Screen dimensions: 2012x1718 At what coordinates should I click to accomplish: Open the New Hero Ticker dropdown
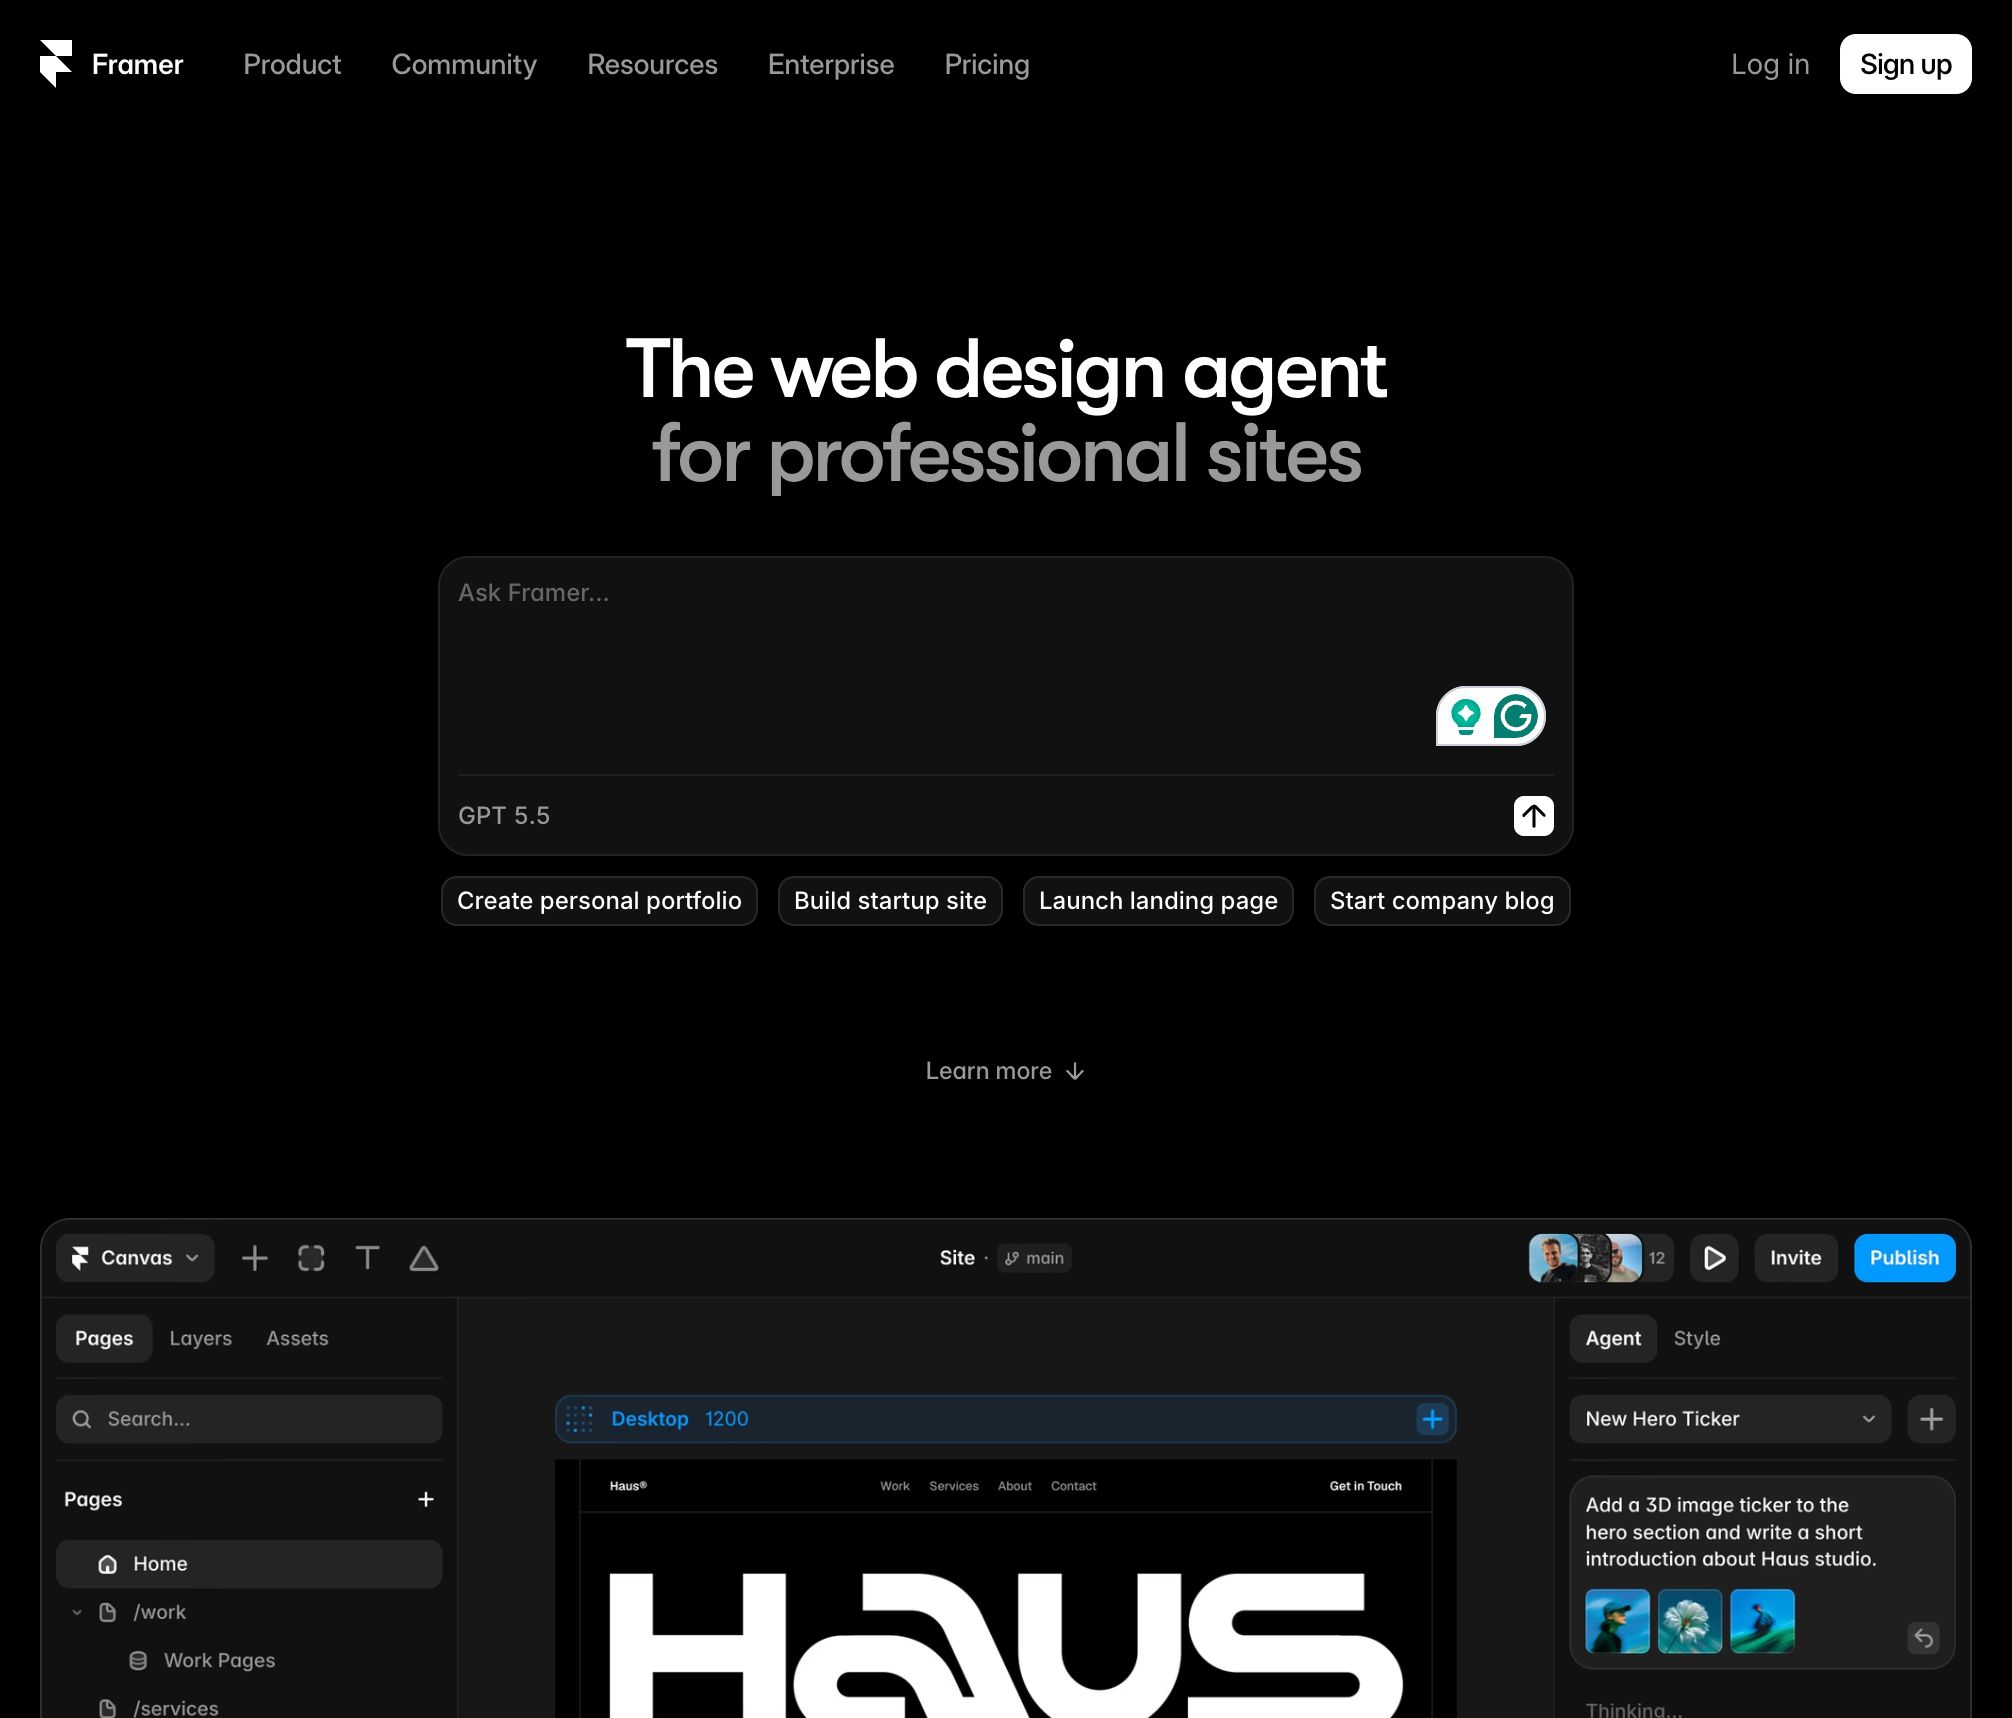(1730, 1419)
